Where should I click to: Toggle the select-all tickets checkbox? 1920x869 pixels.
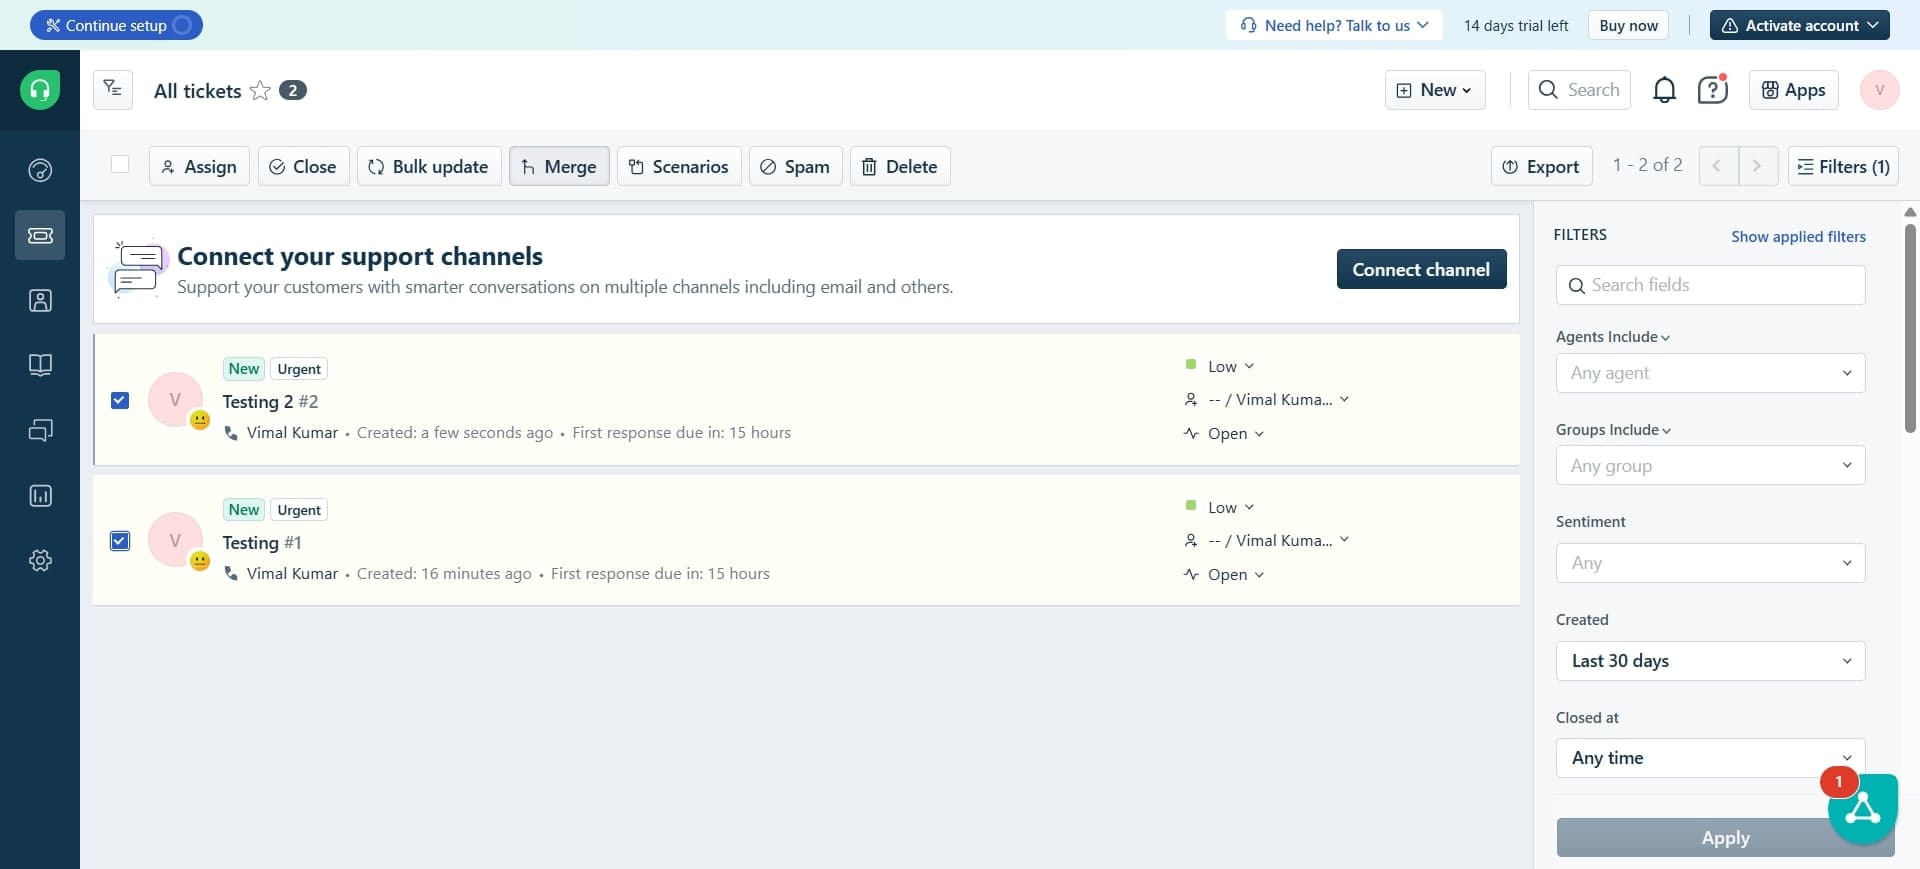pyautogui.click(x=120, y=165)
